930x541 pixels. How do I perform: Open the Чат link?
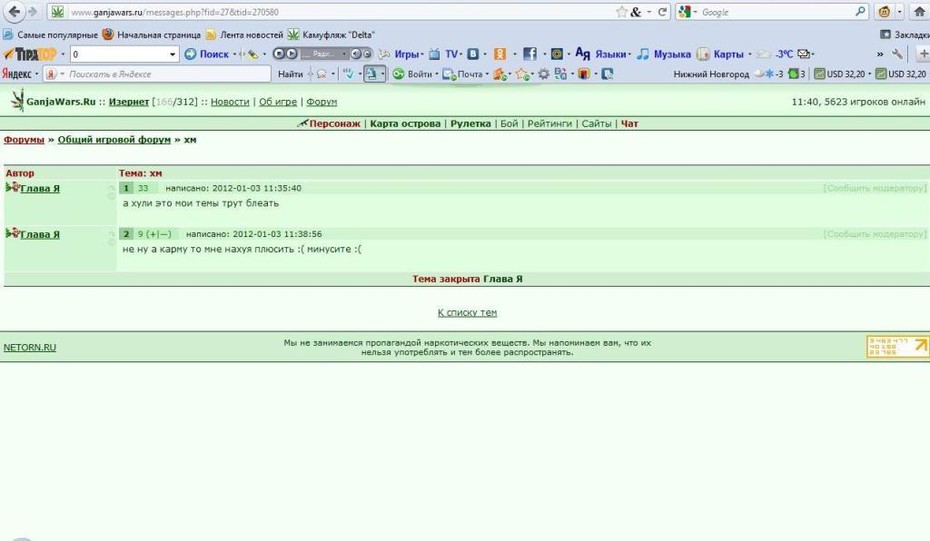629,124
